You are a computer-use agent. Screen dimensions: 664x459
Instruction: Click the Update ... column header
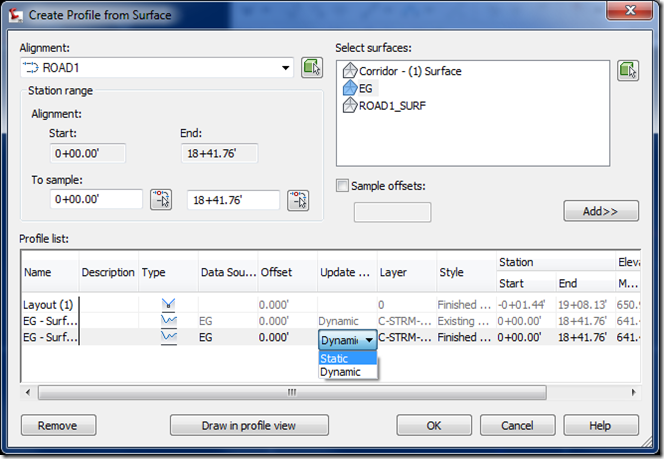(x=347, y=272)
